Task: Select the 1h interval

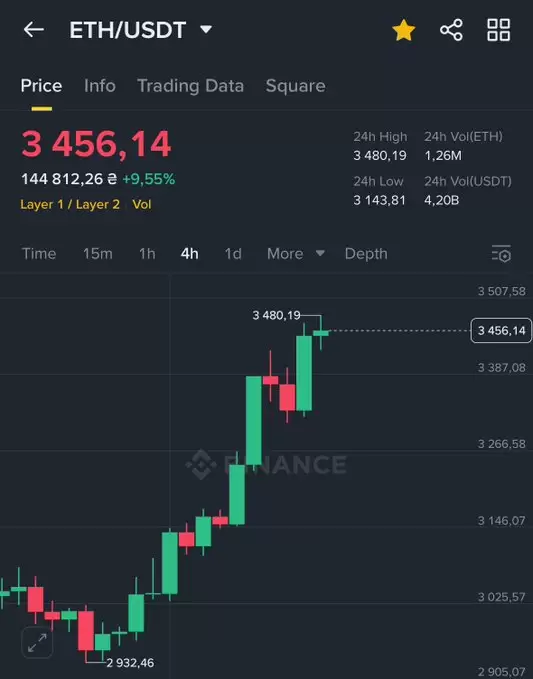Action: click(x=147, y=253)
